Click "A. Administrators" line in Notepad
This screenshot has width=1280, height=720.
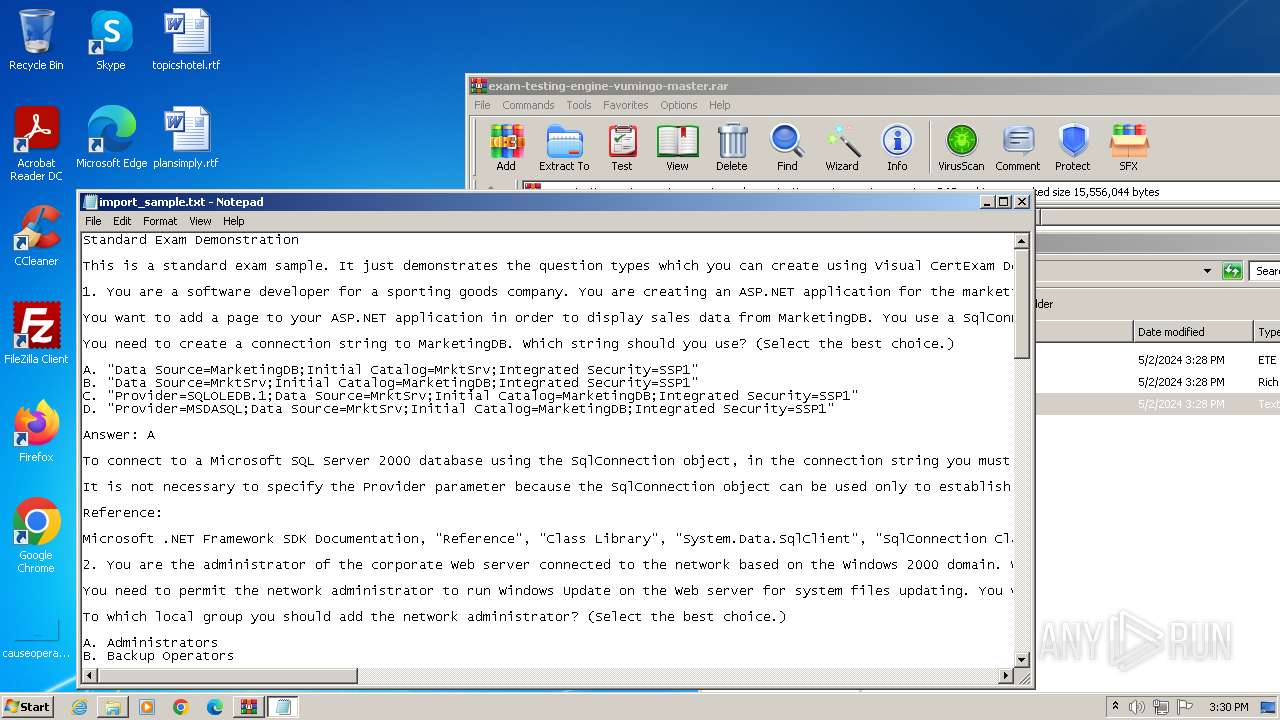(151, 643)
